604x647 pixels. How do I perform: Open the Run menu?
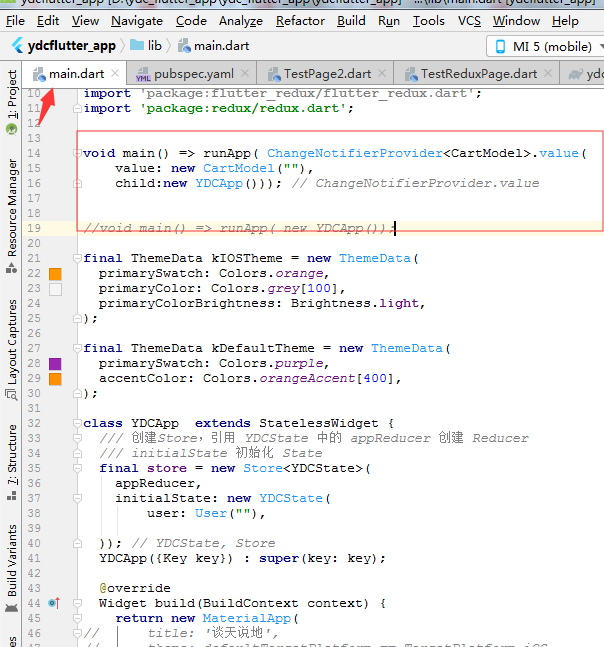pyautogui.click(x=389, y=21)
